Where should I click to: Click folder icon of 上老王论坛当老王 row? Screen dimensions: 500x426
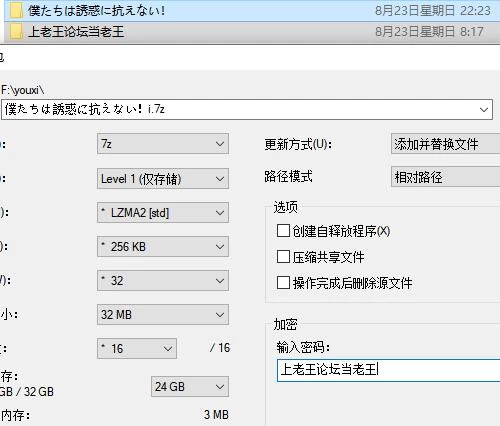coord(15,32)
